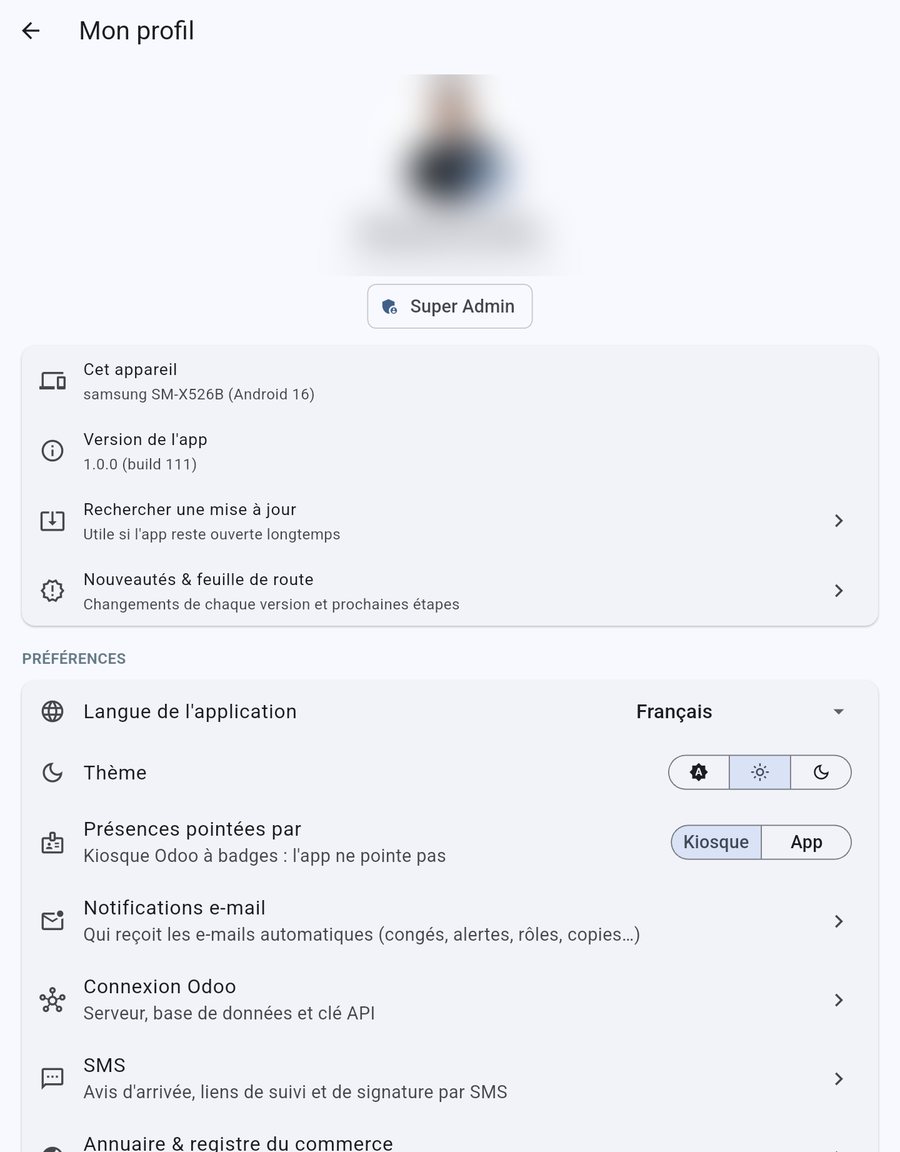Select the automatic theme option
The height and width of the screenshot is (1152, 900).
pos(699,772)
